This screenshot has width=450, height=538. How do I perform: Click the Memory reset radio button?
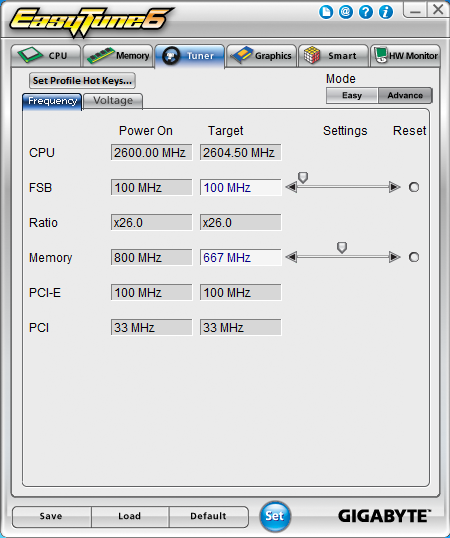coord(414,257)
